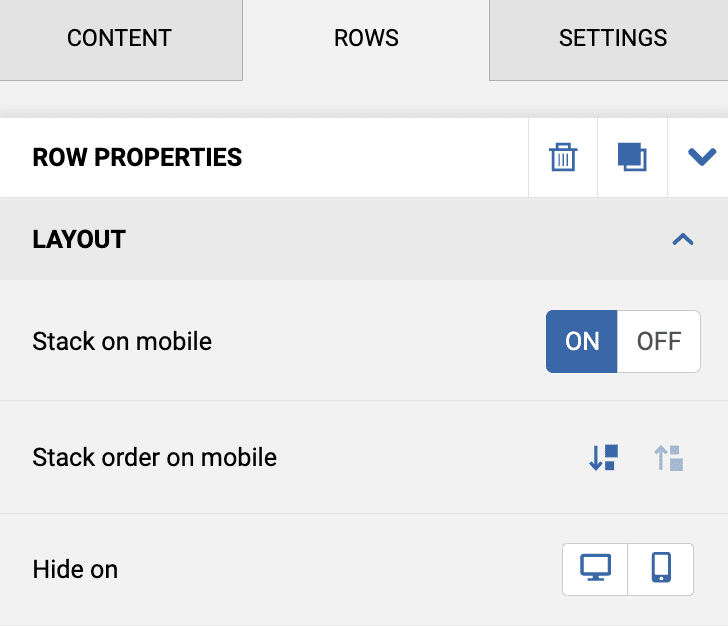Select default stack order icon
This screenshot has height=626, width=728.
(603, 458)
